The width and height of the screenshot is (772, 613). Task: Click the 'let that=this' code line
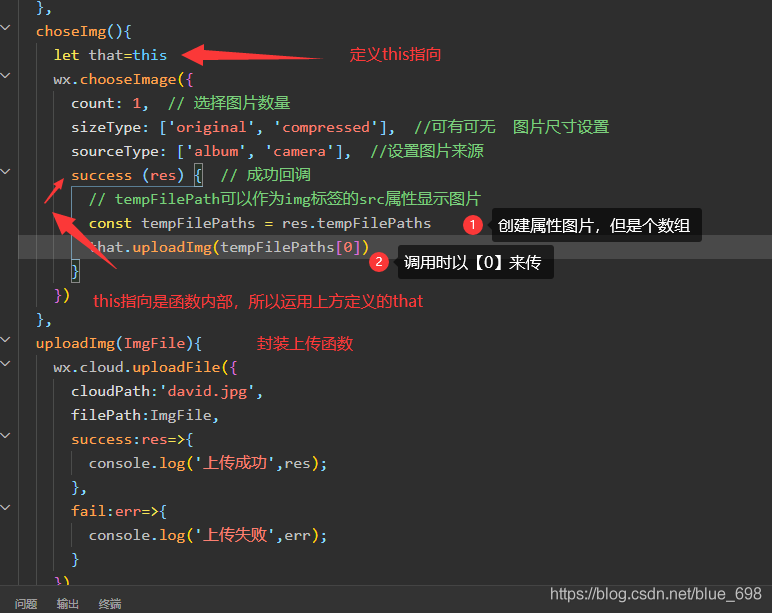[x=110, y=55]
